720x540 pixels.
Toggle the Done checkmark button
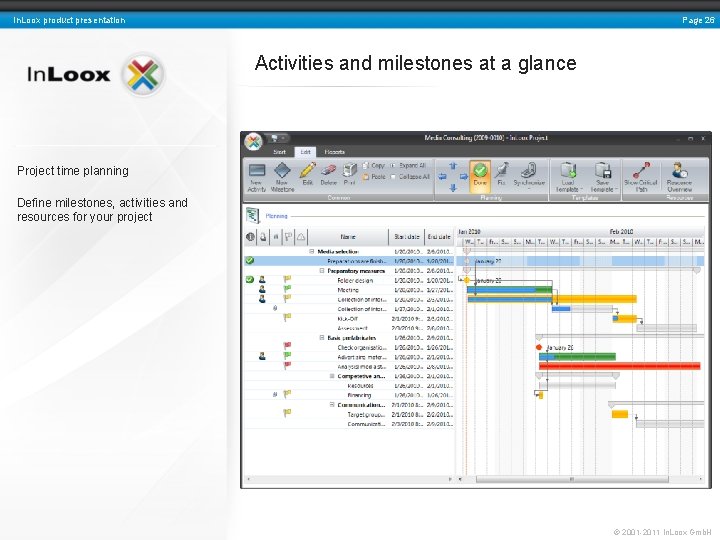click(480, 175)
